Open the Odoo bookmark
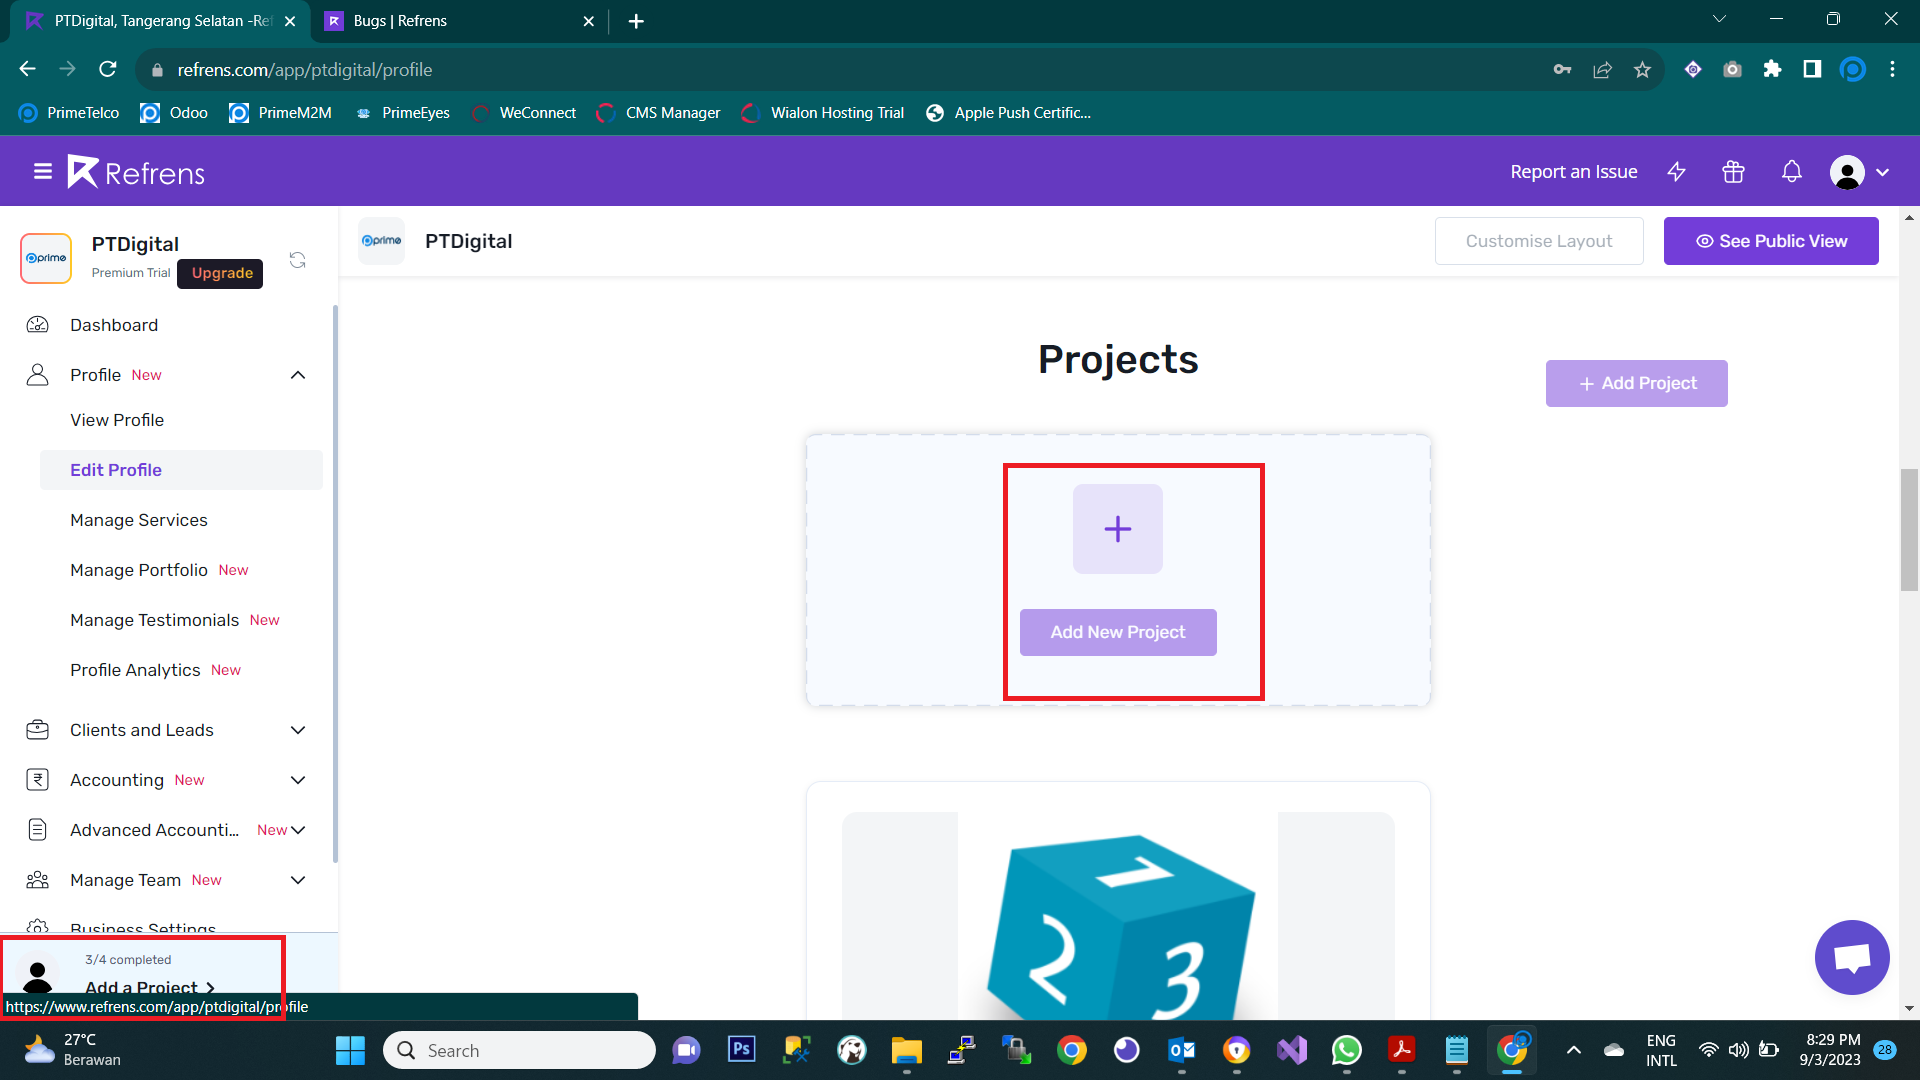The image size is (1920, 1080). tap(174, 113)
